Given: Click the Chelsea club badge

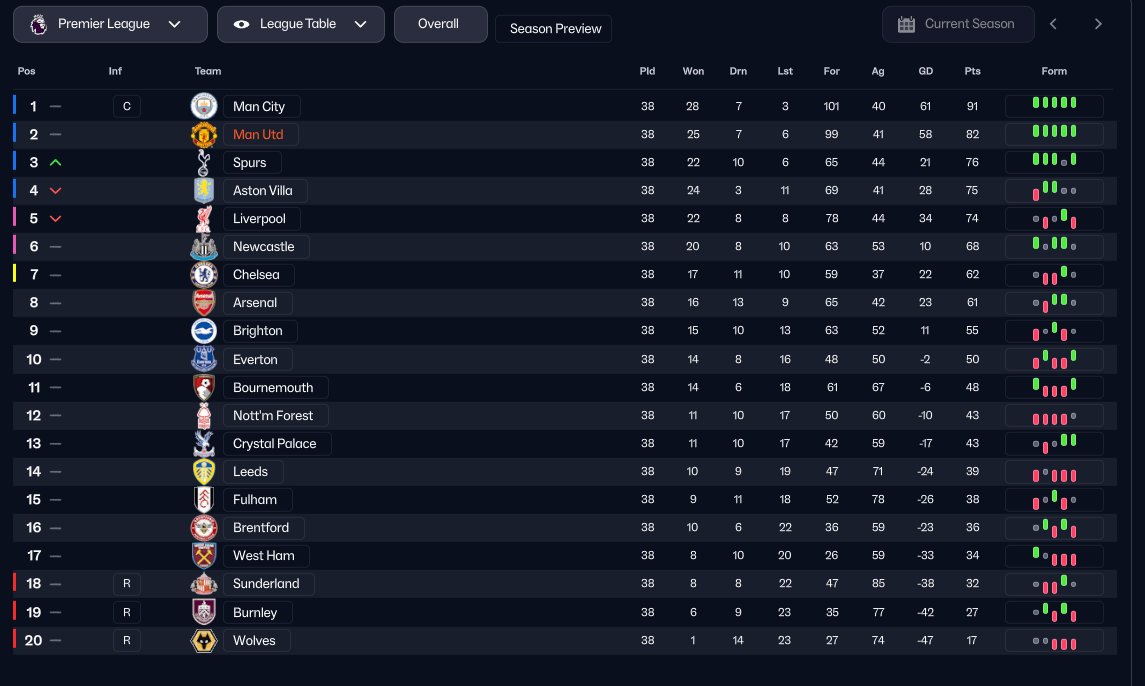Looking at the screenshot, I should click(204, 274).
